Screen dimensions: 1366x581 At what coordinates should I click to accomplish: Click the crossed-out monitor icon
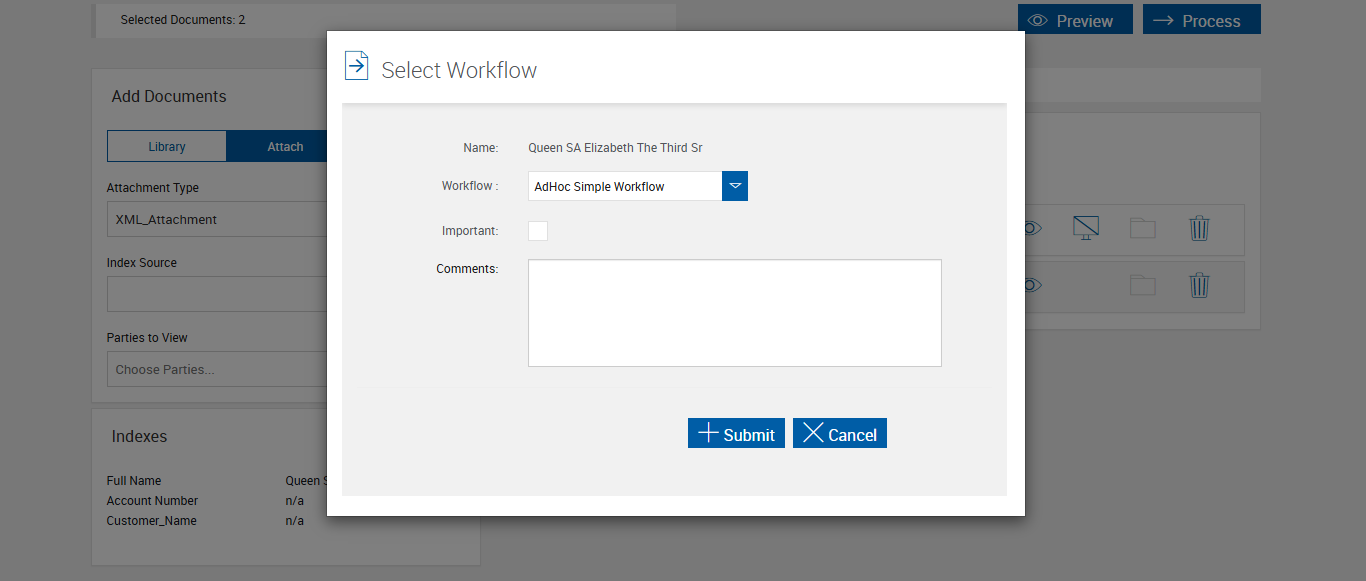point(1085,228)
